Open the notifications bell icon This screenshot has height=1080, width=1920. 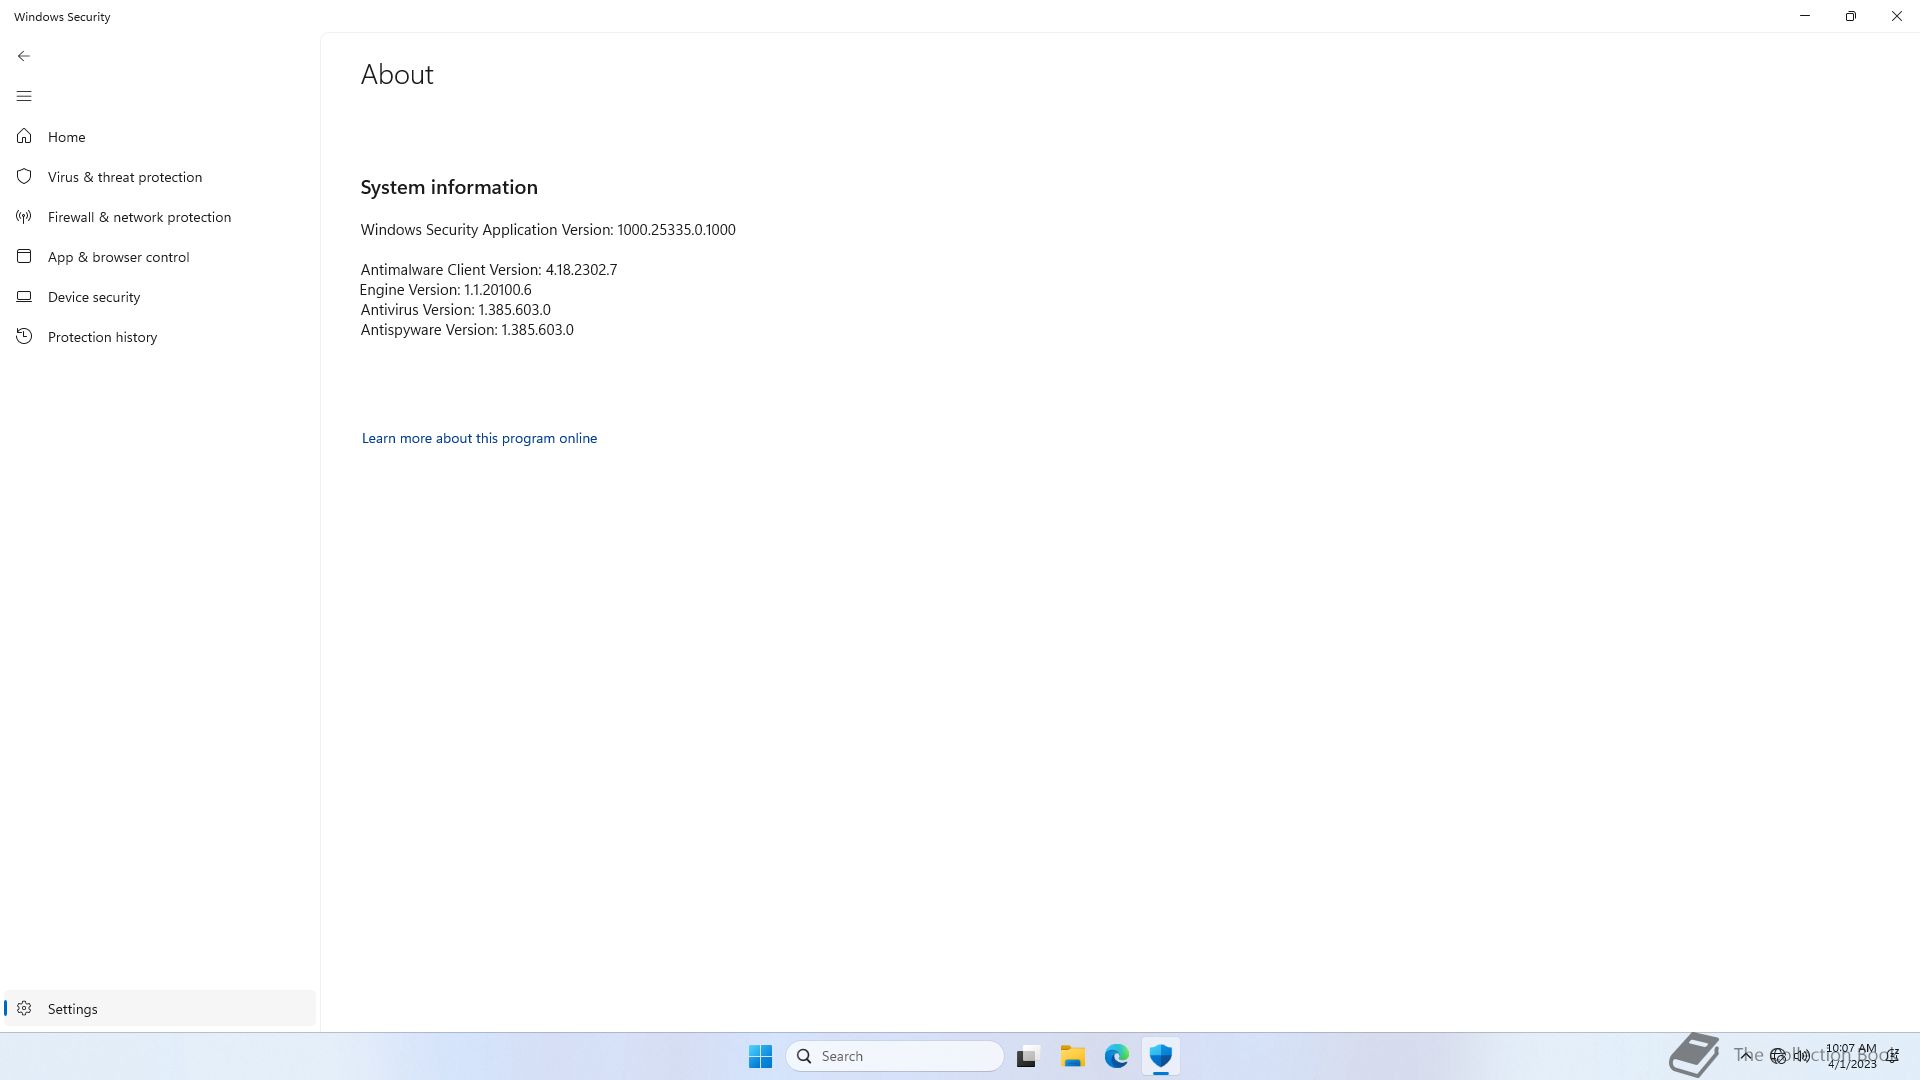click(x=1892, y=1056)
